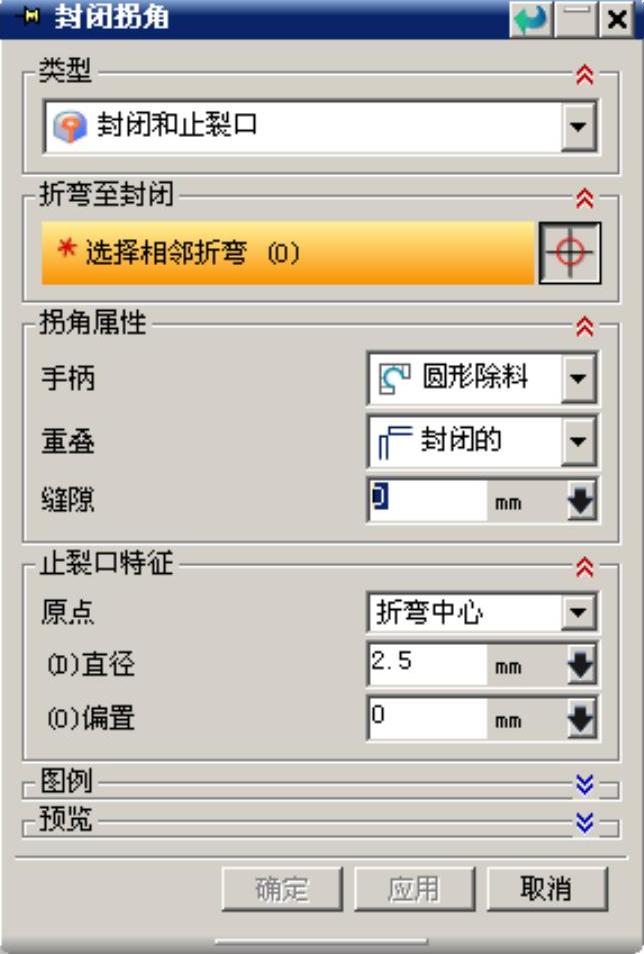Click the reset dialog icon in title bar
Viewport: 644px width, 954px height.
click(x=531, y=19)
